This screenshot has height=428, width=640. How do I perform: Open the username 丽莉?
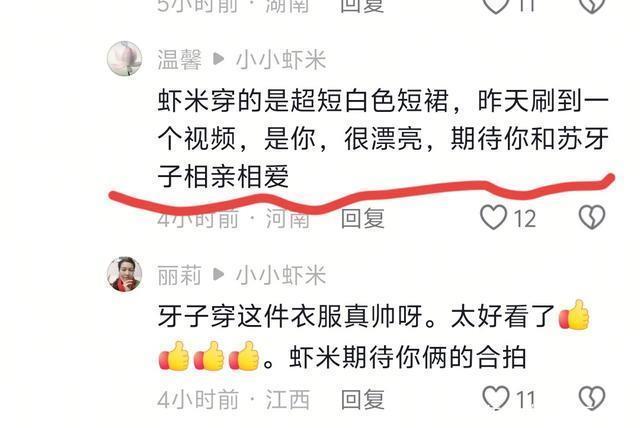tap(180, 275)
